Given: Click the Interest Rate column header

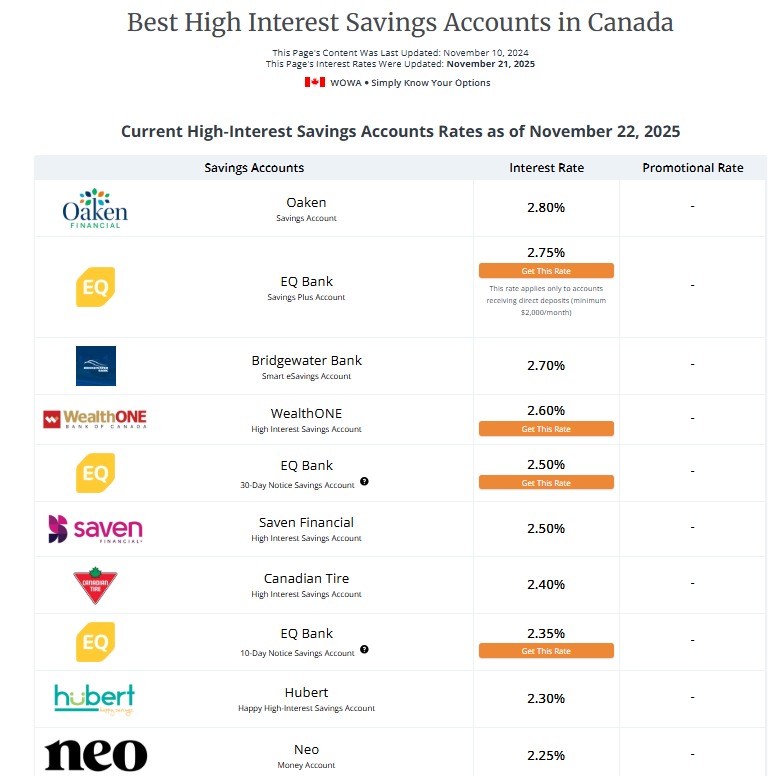Looking at the screenshot, I should (x=546, y=168).
